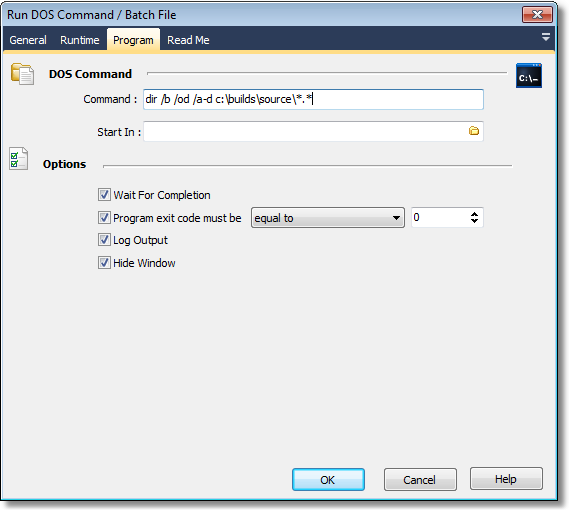Open the tab options menu icon
Image resolution: width=569 pixels, height=512 pixels.
click(x=545, y=37)
